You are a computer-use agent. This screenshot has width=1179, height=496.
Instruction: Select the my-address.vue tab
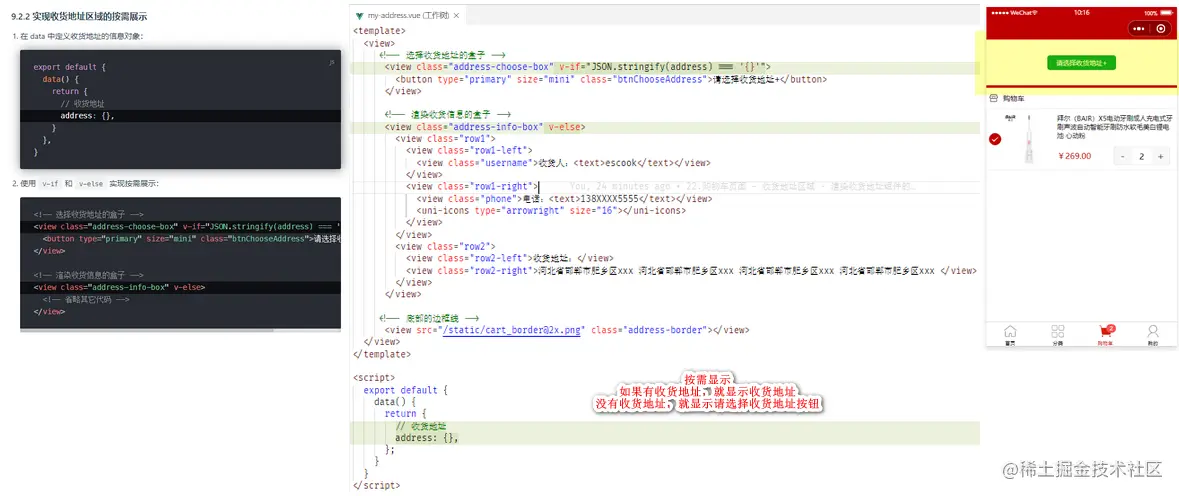pos(408,15)
